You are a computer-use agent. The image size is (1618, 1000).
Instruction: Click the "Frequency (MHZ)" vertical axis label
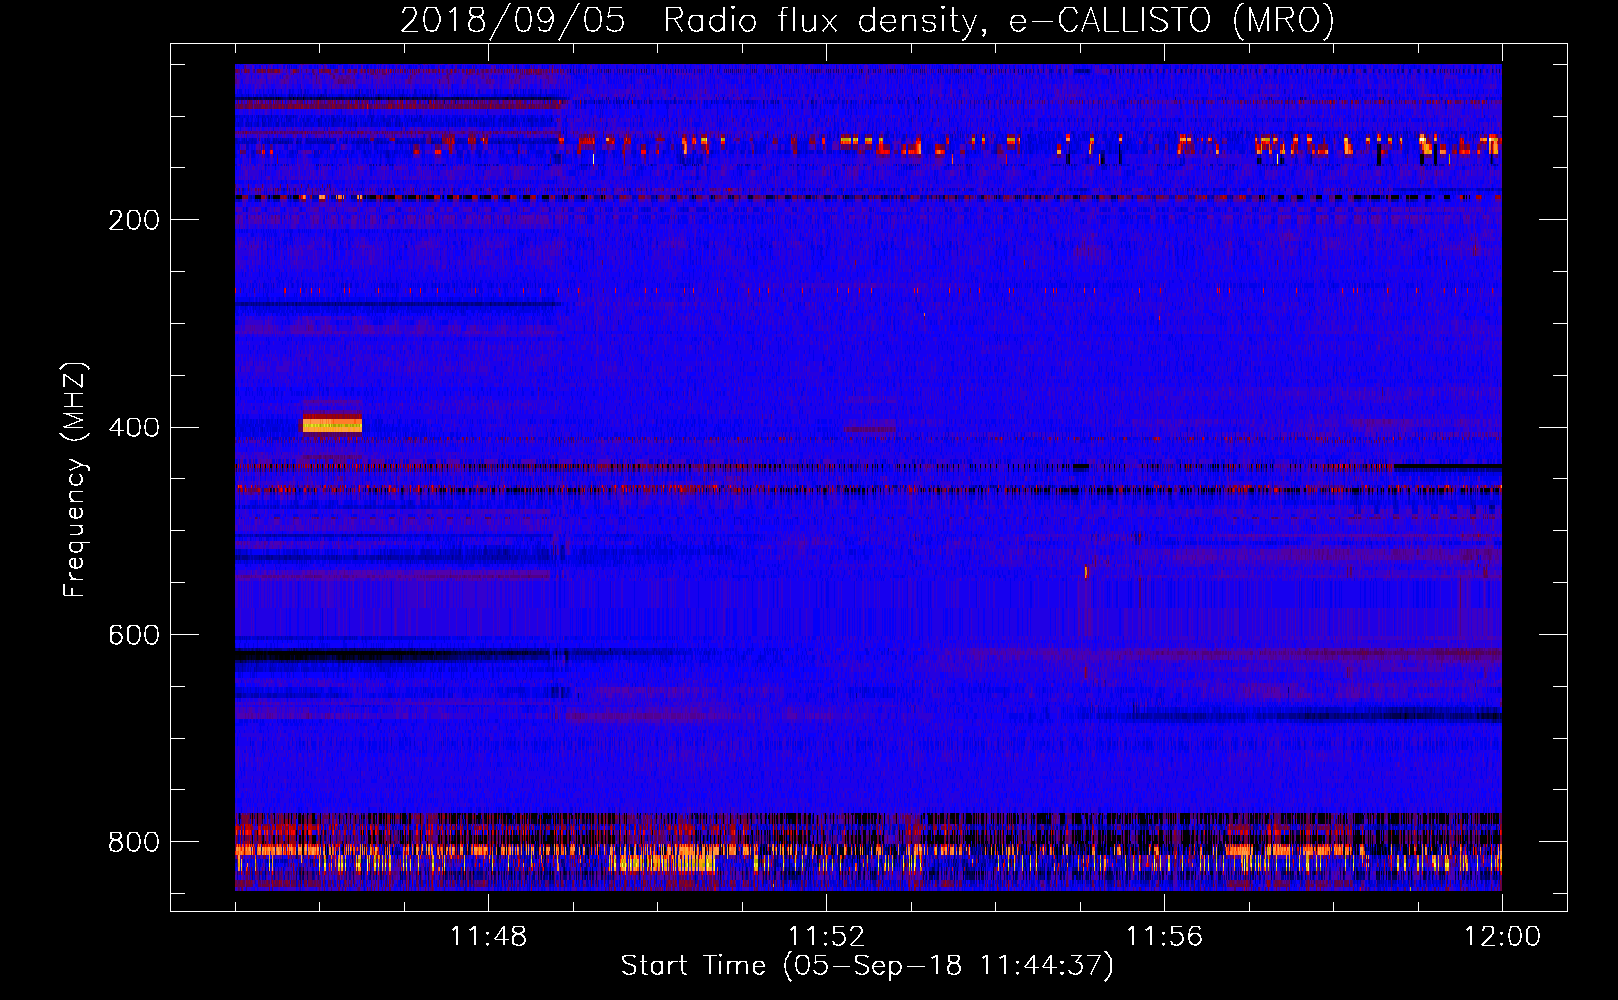tap(75, 479)
